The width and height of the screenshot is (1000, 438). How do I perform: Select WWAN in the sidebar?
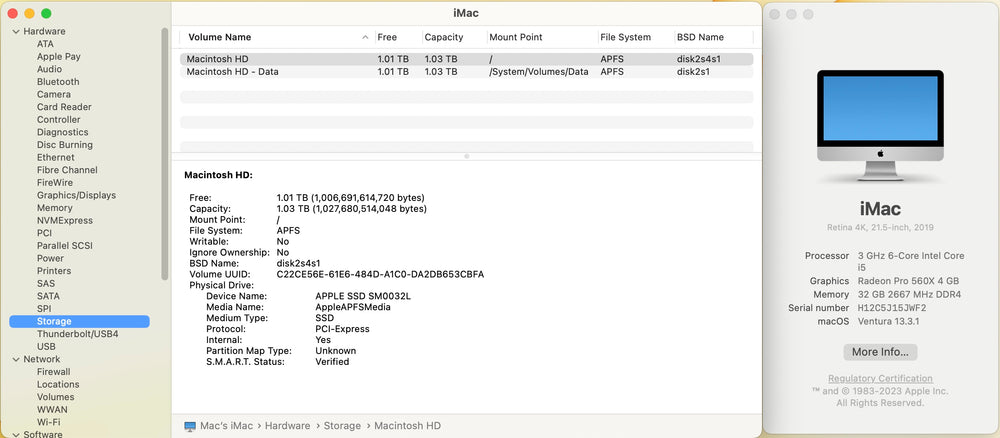[52, 409]
